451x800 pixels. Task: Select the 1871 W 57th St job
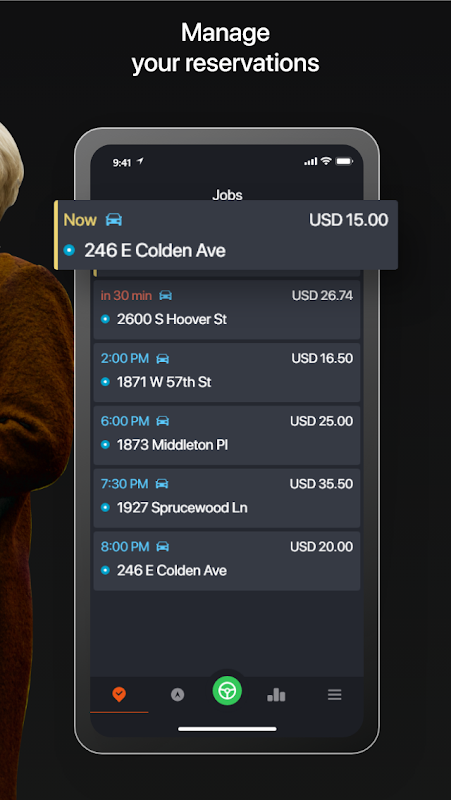tap(227, 372)
